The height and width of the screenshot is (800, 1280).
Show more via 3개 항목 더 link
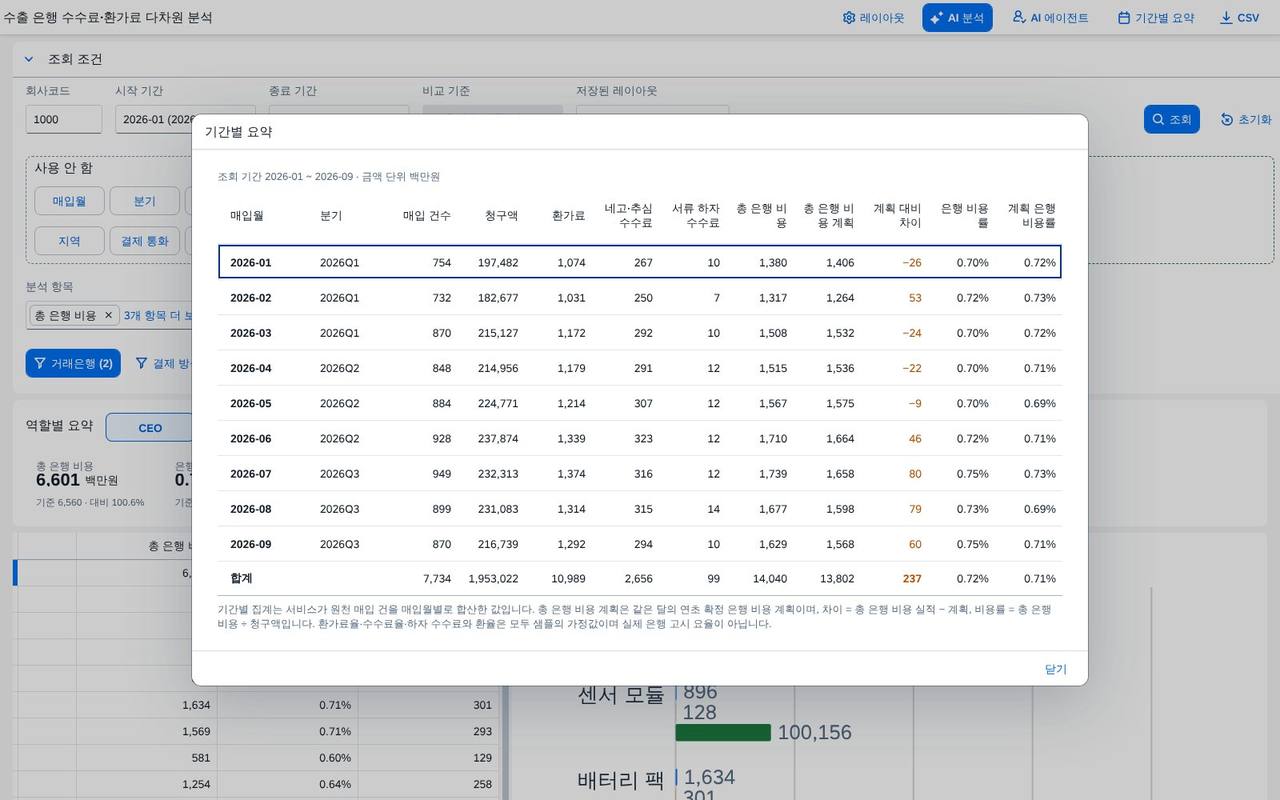(158, 315)
